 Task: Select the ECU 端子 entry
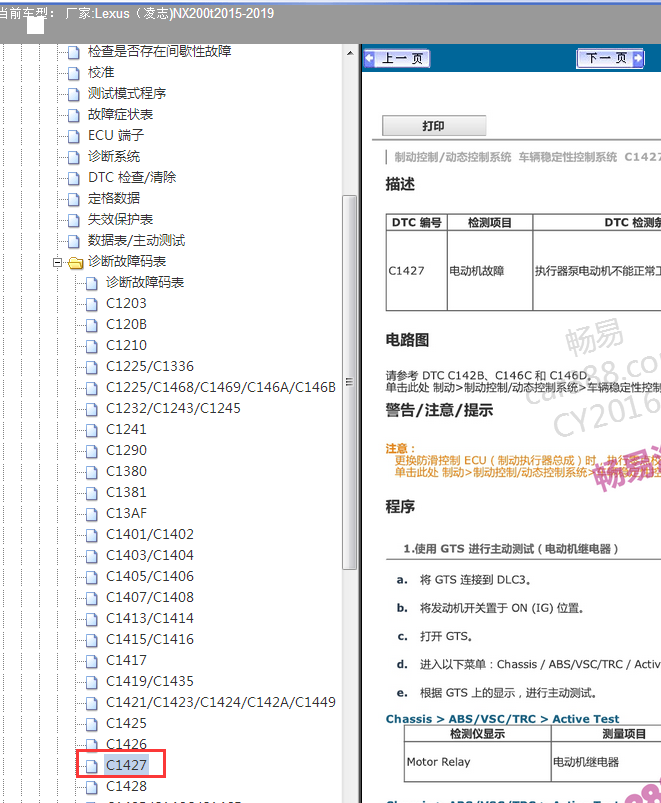(x=116, y=135)
